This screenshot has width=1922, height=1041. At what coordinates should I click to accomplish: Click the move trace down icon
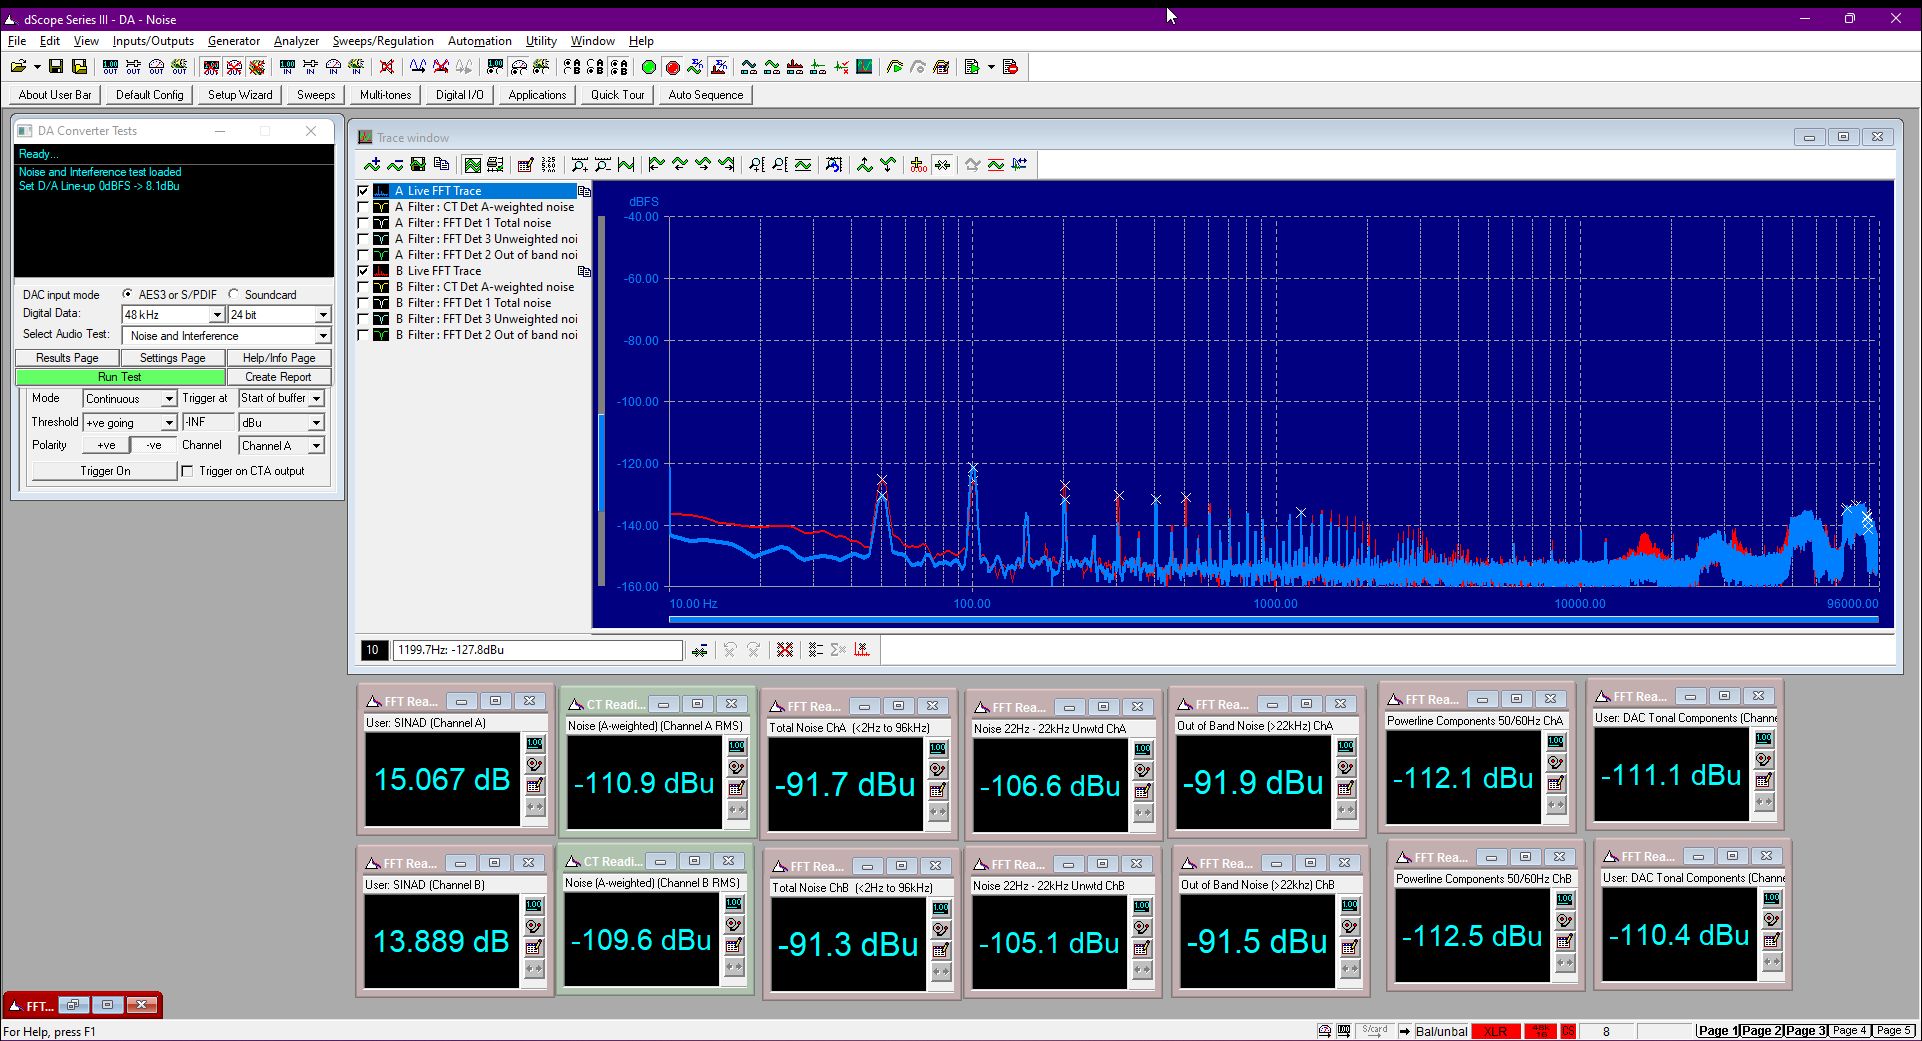click(888, 165)
